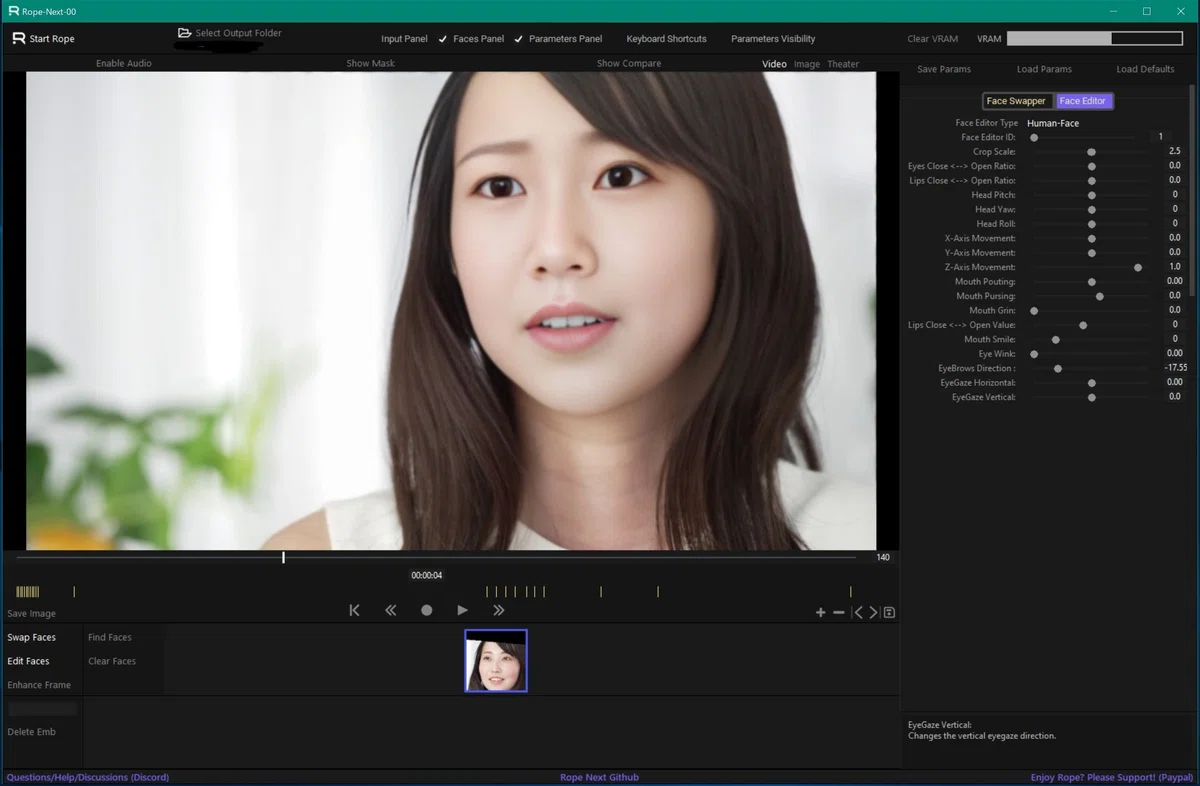Play the video with the play icon

click(462, 610)
